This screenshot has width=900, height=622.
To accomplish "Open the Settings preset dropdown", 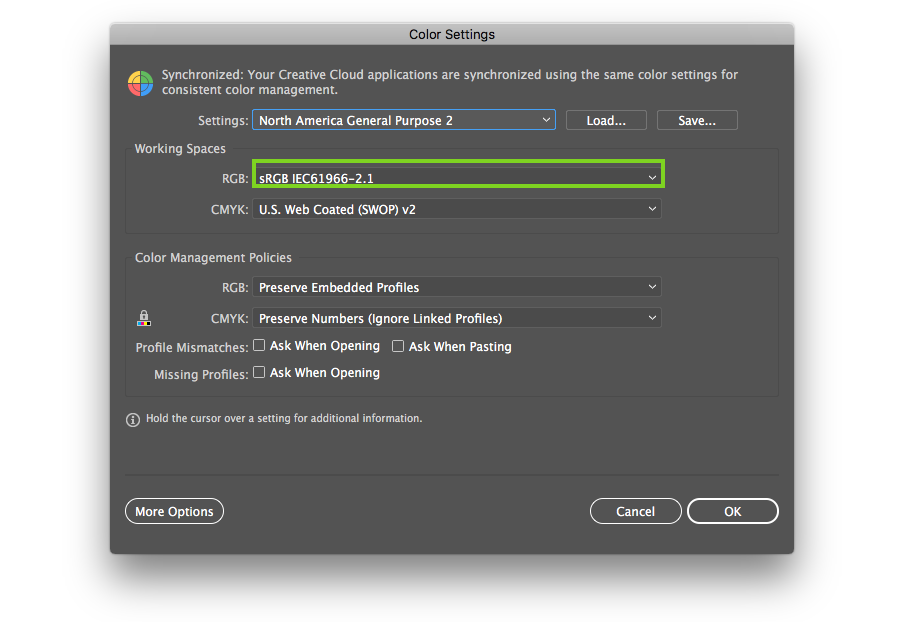I will pyautogui.click(x=404, y=120).
